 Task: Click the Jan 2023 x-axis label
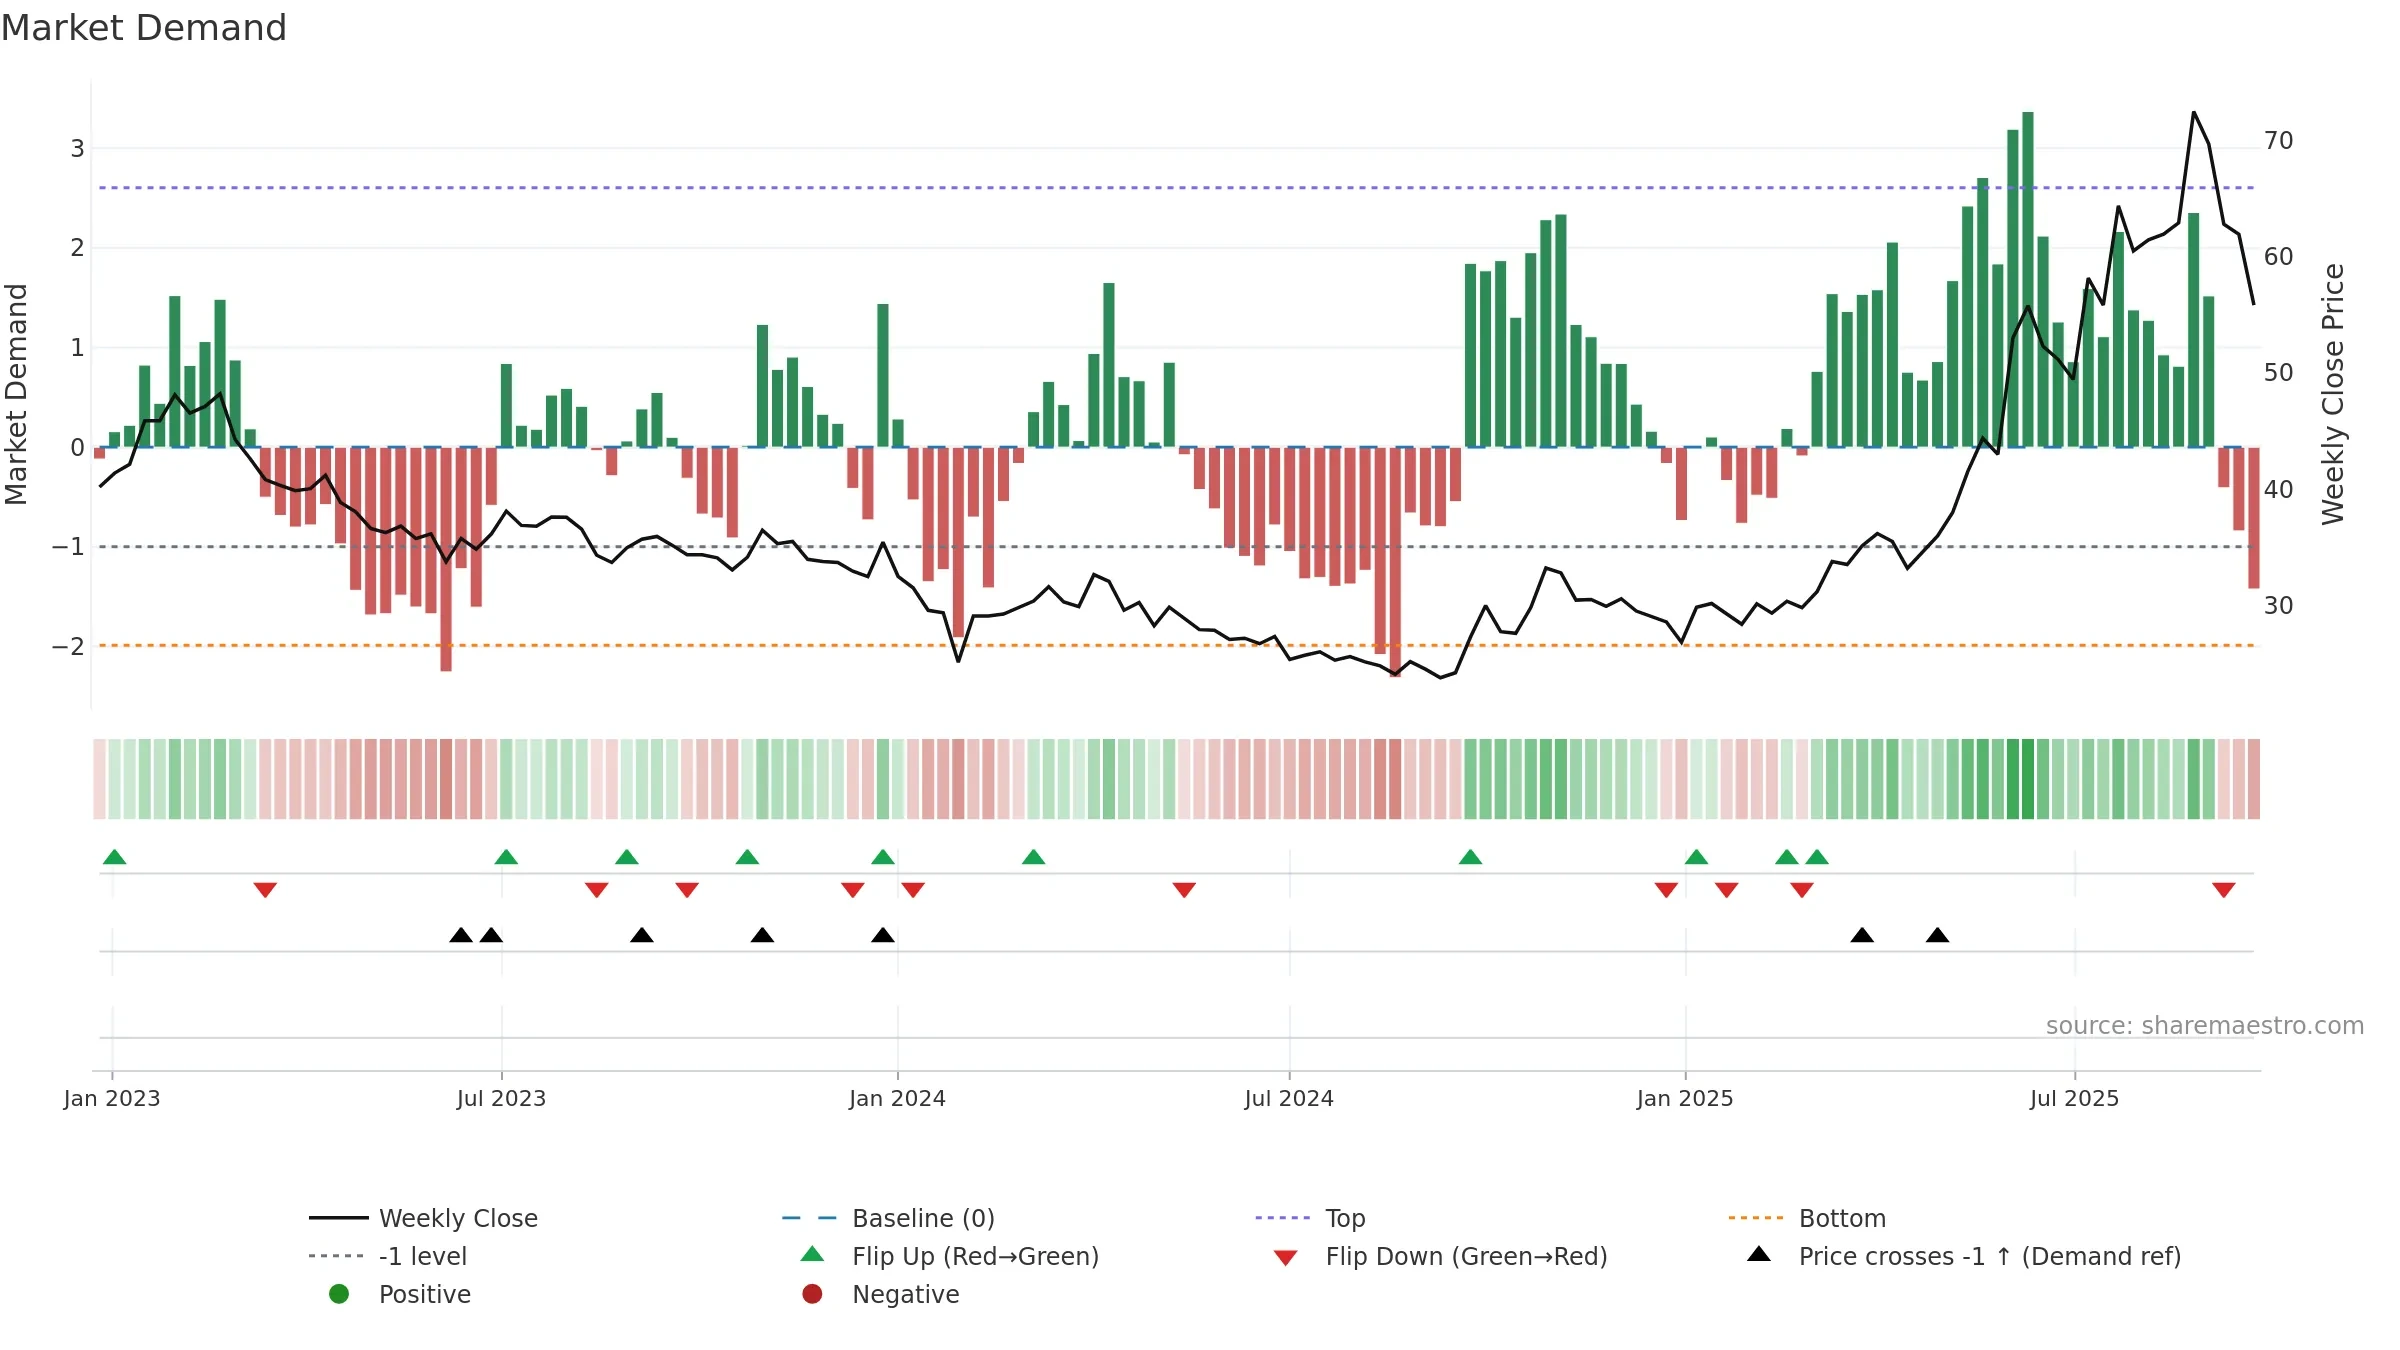(112, 1098)
